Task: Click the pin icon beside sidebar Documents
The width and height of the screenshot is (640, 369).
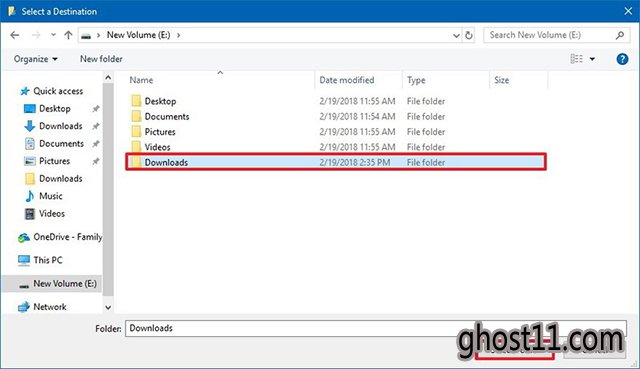Action: [x=96, y=144]
